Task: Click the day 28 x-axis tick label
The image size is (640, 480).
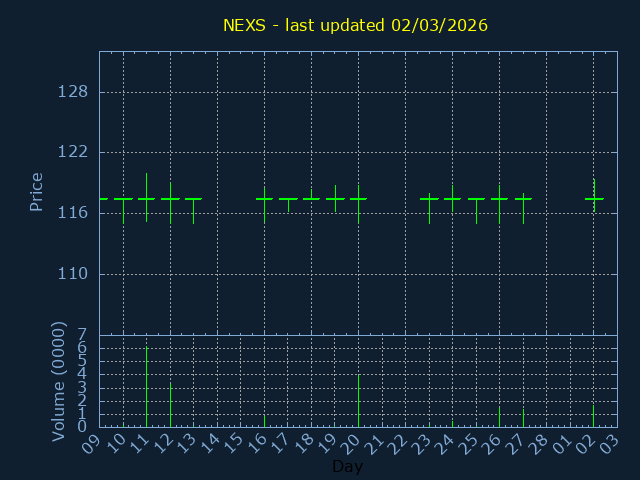Action: point(537,444)
